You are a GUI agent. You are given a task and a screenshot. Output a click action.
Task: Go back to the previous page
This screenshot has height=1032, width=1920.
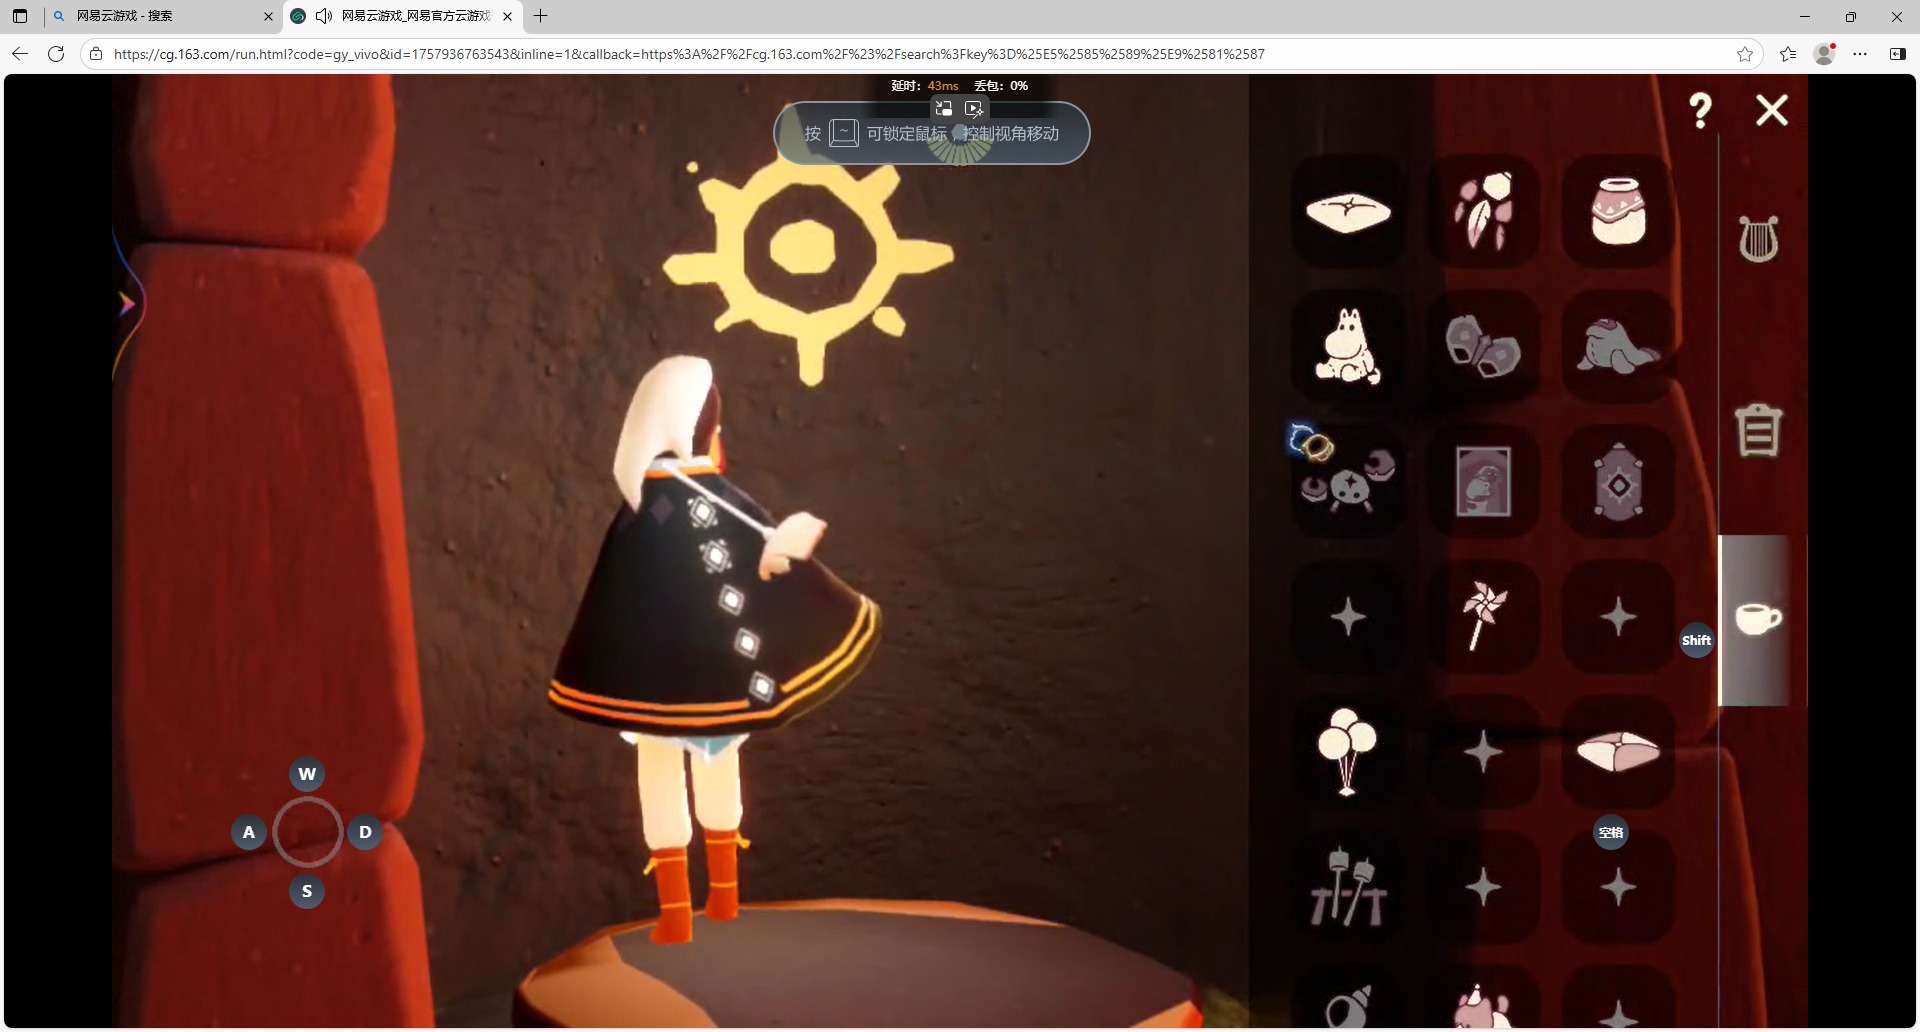pos(20,54)
